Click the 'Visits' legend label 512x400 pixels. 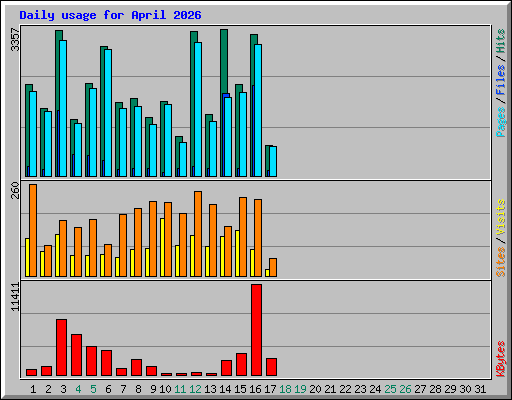(500, 217)
